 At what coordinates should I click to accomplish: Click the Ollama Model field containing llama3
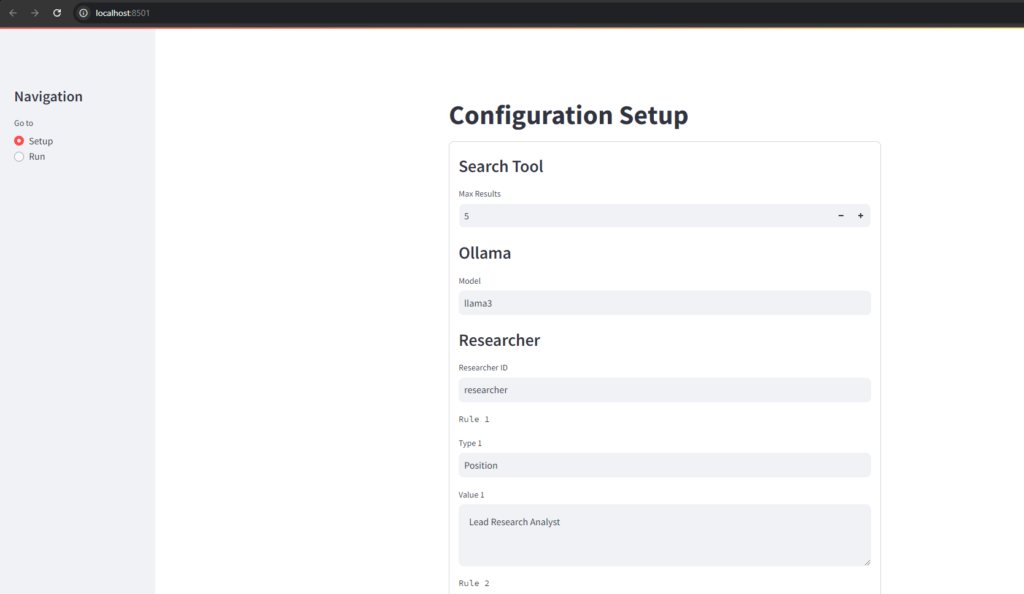664,303
